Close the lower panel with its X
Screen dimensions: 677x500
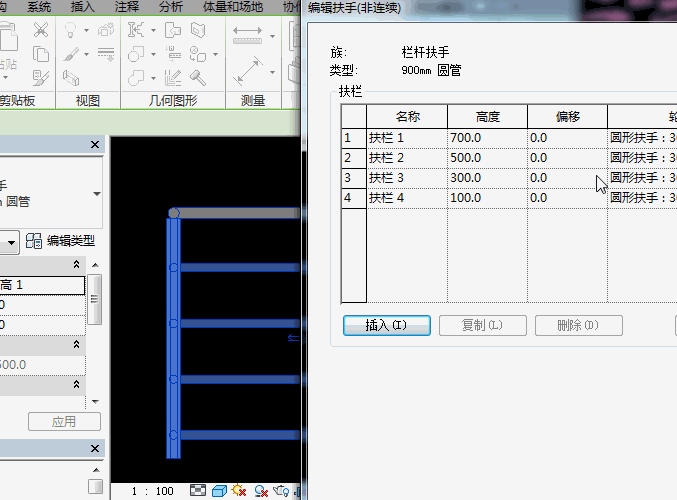[95, 449]
